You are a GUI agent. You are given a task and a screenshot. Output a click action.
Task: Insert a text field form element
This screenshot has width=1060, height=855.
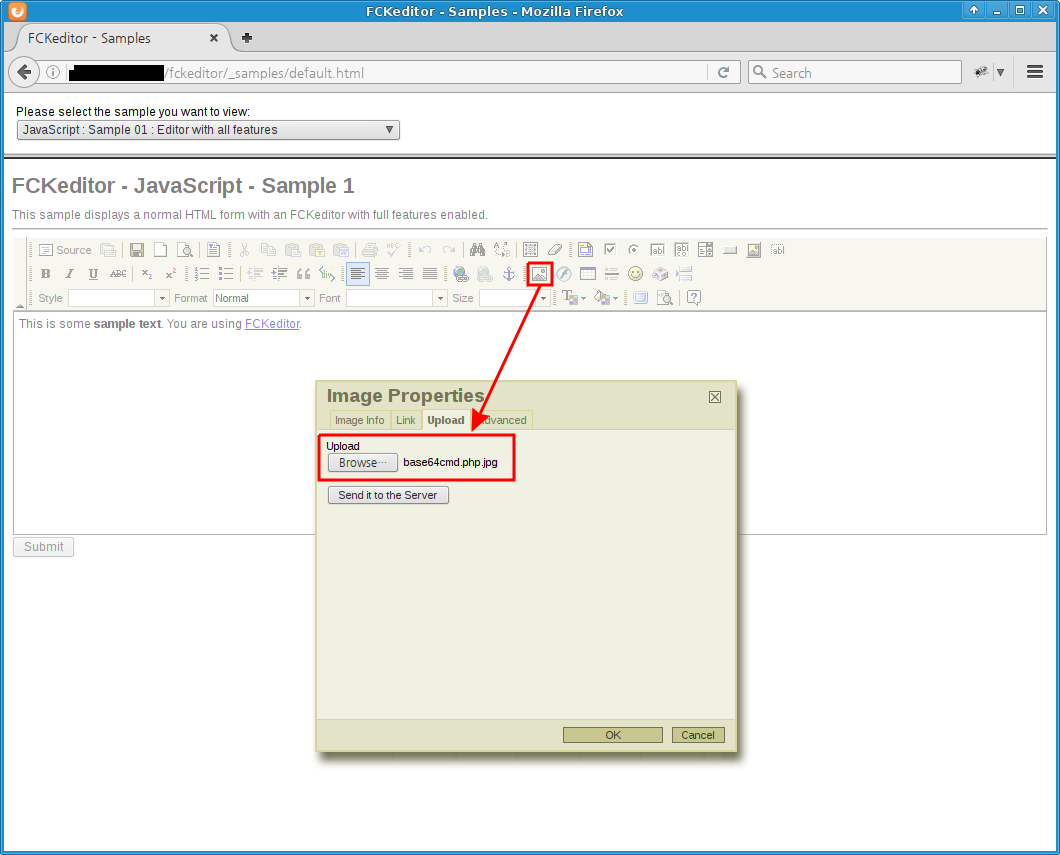coord(657,250)
